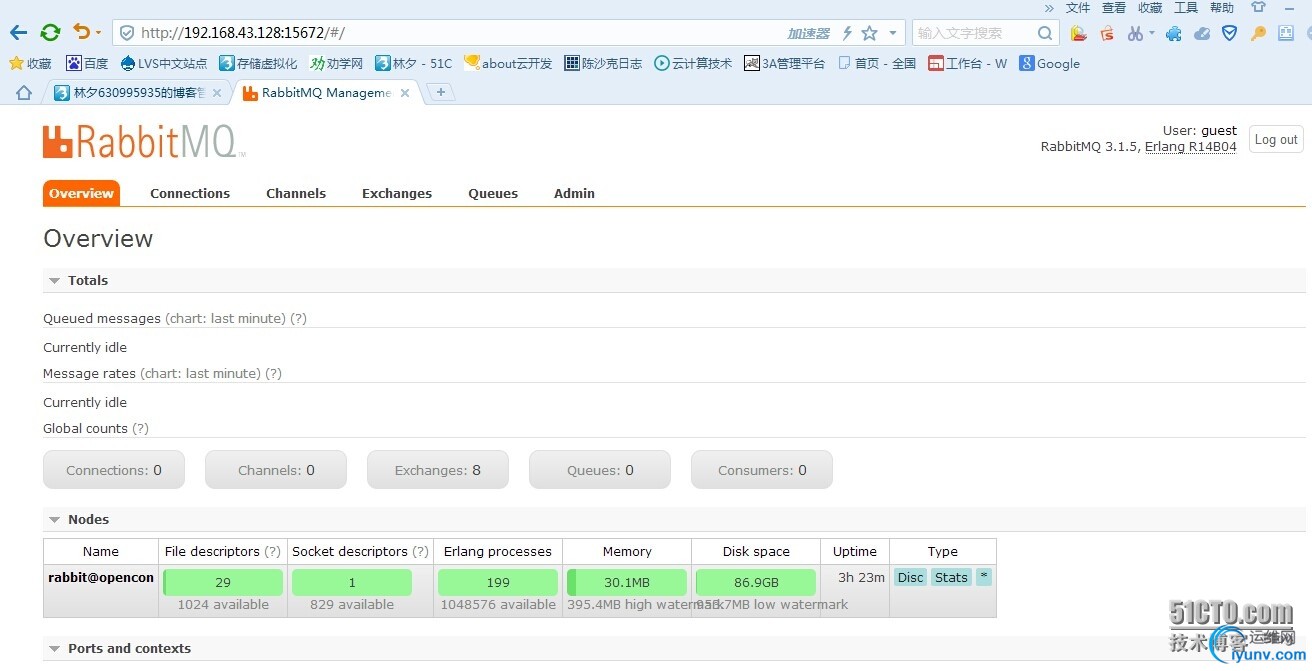
Task: Click the scissors screenshot icon
Action: [1135, 33]
